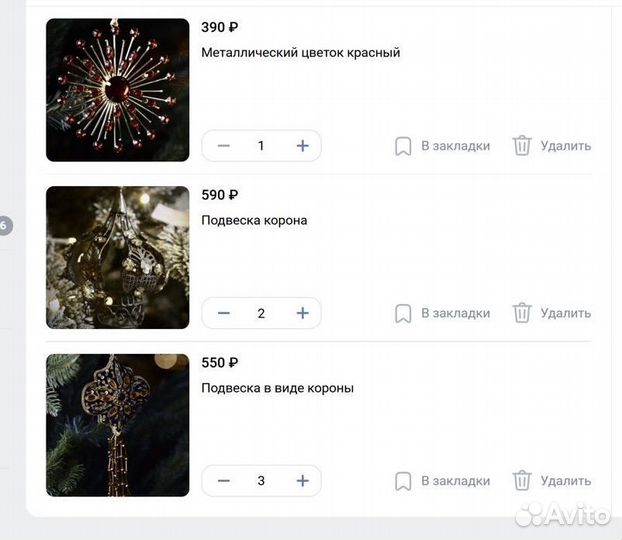
Task: Click trash icon for Подвеска корона
Action: 522,313
